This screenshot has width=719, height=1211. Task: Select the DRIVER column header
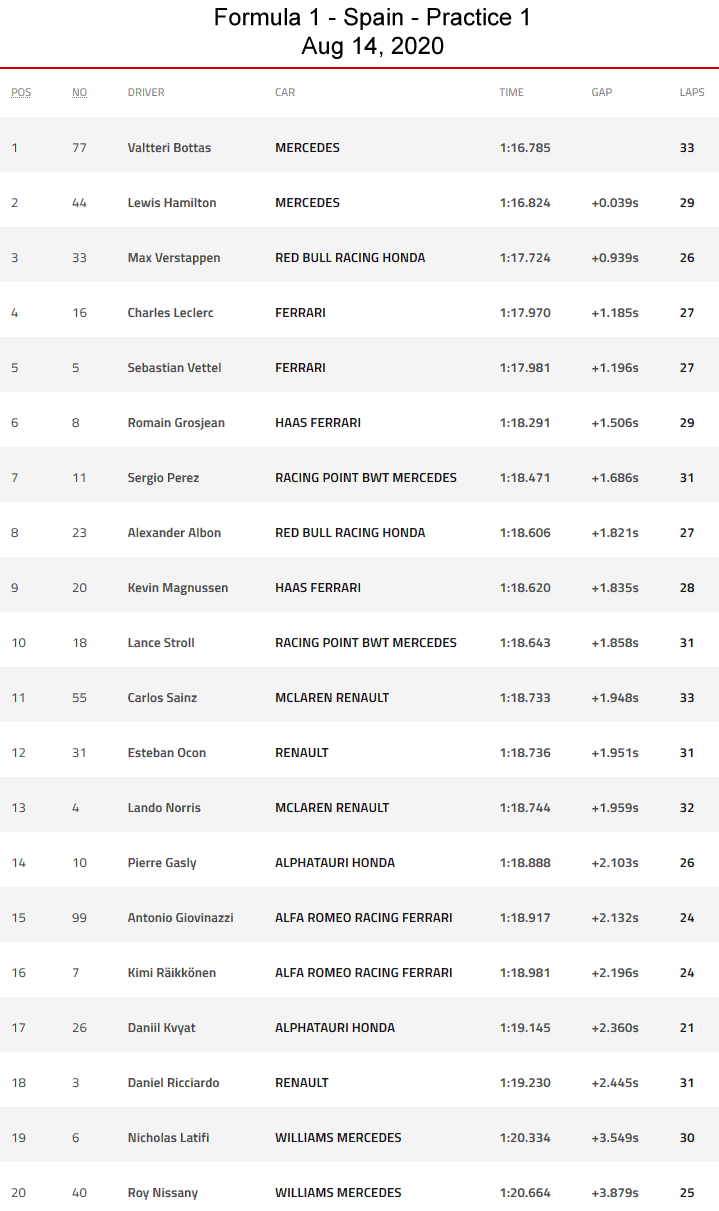146,92
